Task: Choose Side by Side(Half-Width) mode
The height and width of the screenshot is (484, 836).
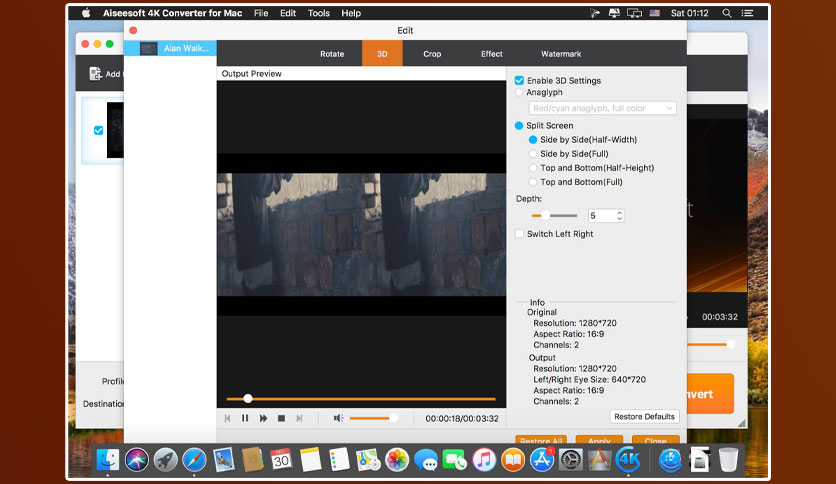Action: tap(533, 140)
